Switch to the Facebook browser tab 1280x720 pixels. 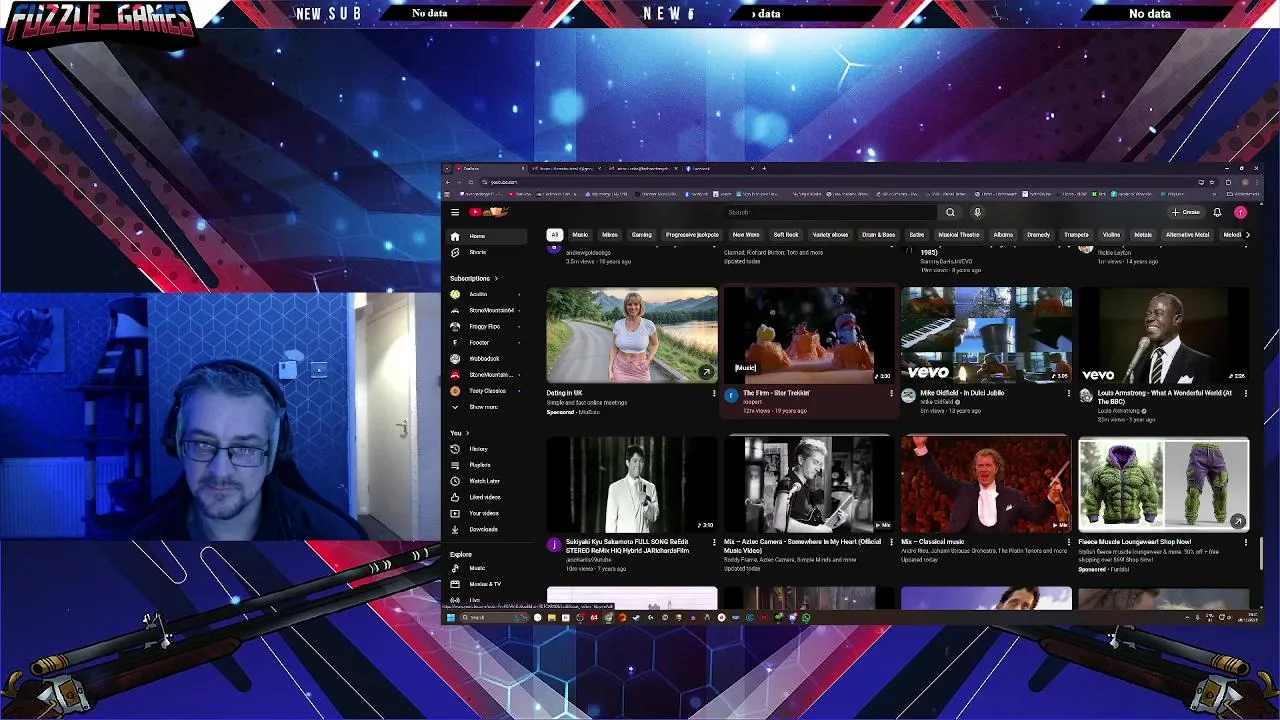(x=720, y=169)
